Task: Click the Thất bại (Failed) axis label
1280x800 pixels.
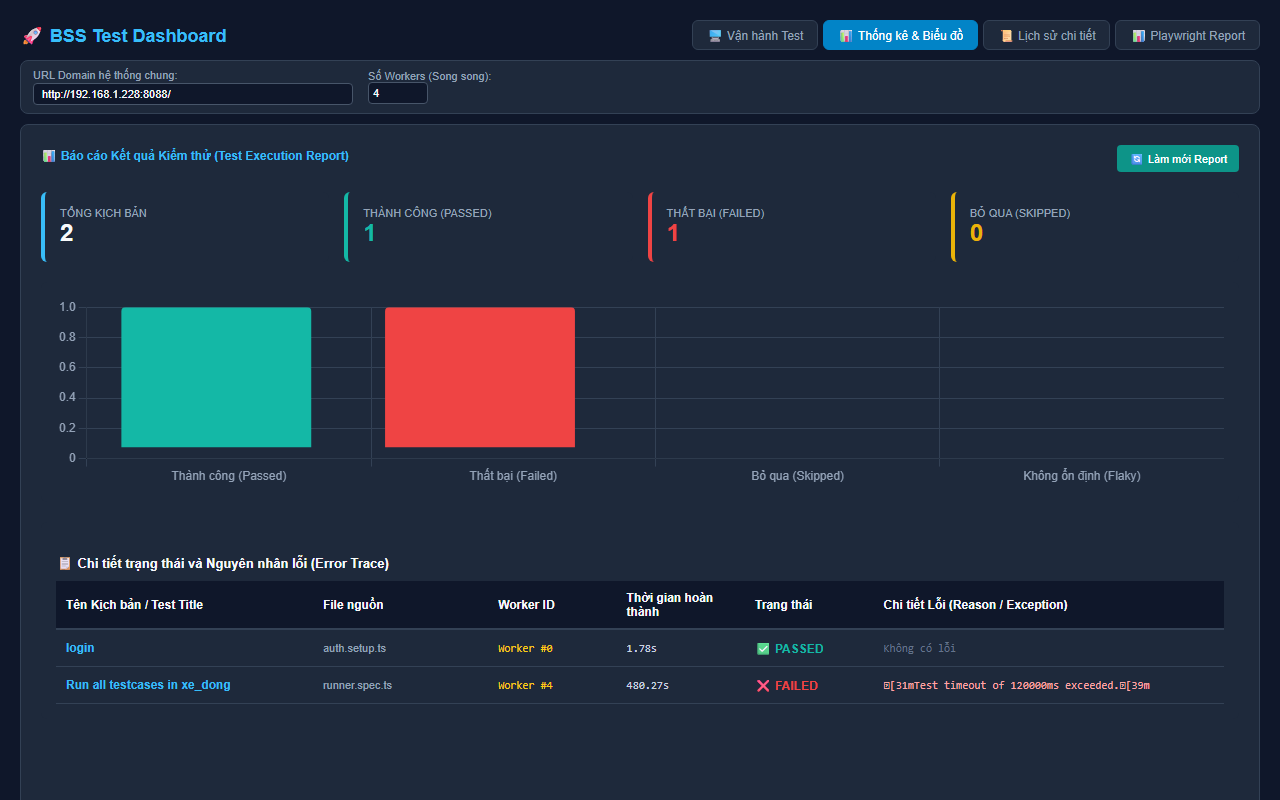Action: [513, 476]
